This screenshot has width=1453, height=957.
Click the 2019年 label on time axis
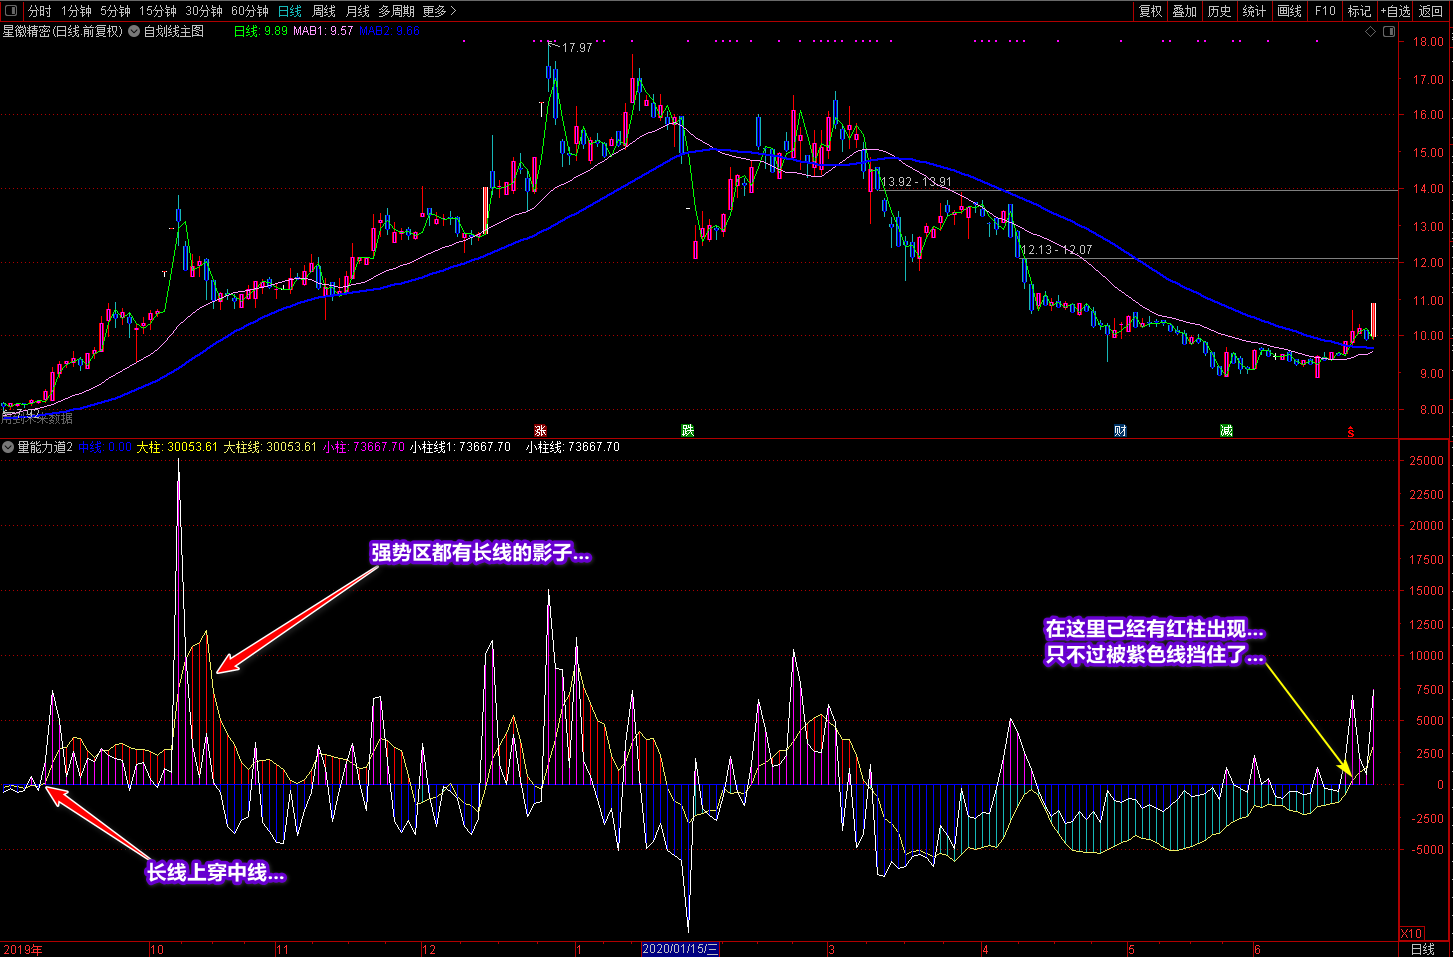coord(23,950)
